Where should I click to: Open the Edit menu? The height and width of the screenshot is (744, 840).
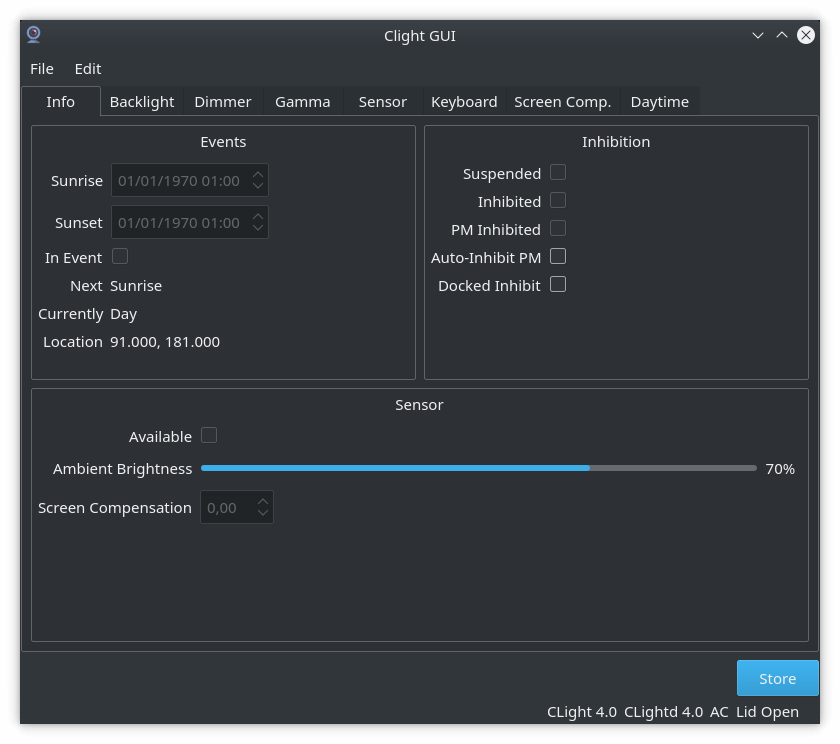pyautogui.click(x=88, y=69)
